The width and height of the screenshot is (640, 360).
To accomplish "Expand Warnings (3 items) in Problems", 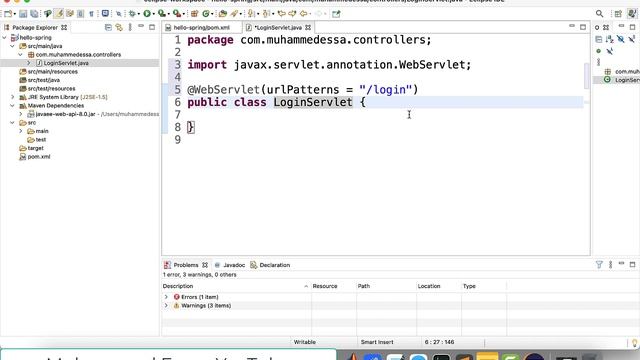I will 166,305.
